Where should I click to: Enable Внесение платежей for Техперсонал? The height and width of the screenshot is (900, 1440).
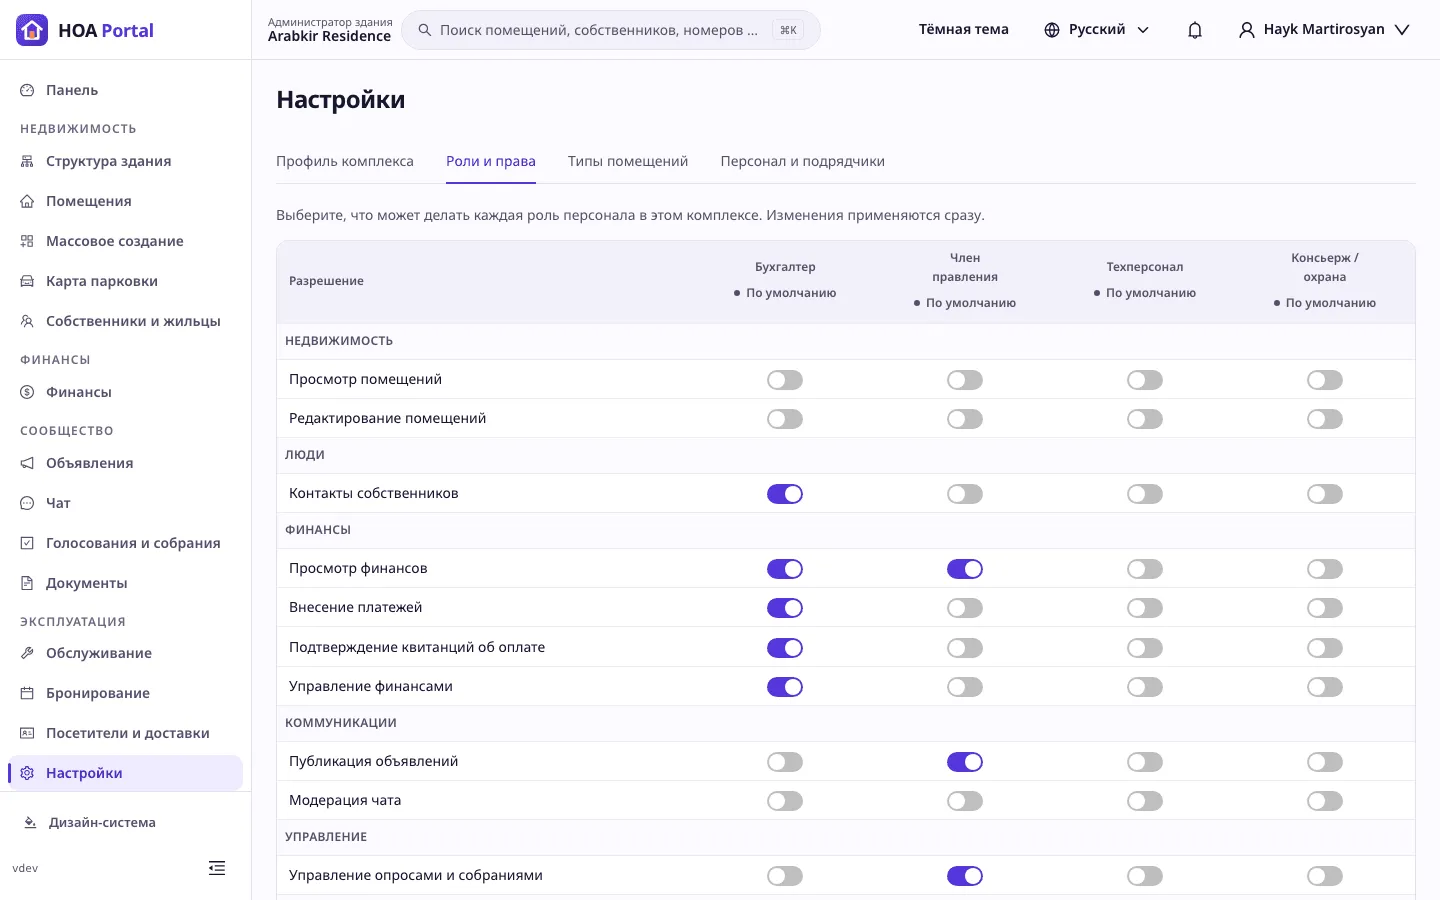coord(1145,608)
